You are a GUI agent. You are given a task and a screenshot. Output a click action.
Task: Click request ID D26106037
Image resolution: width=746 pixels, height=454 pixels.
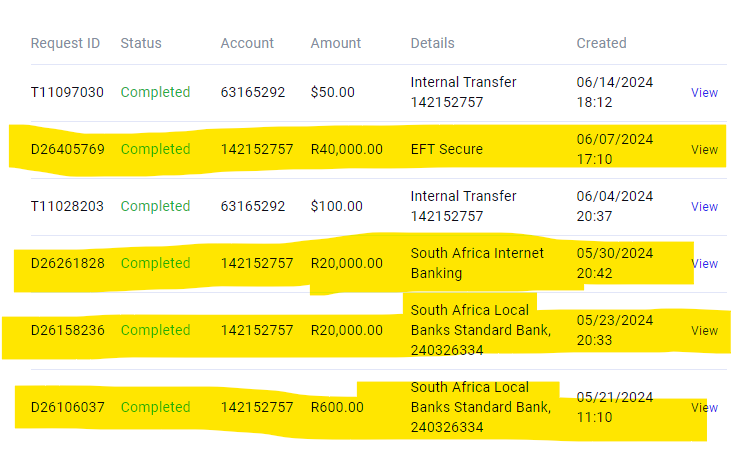(x=67, y=407)
